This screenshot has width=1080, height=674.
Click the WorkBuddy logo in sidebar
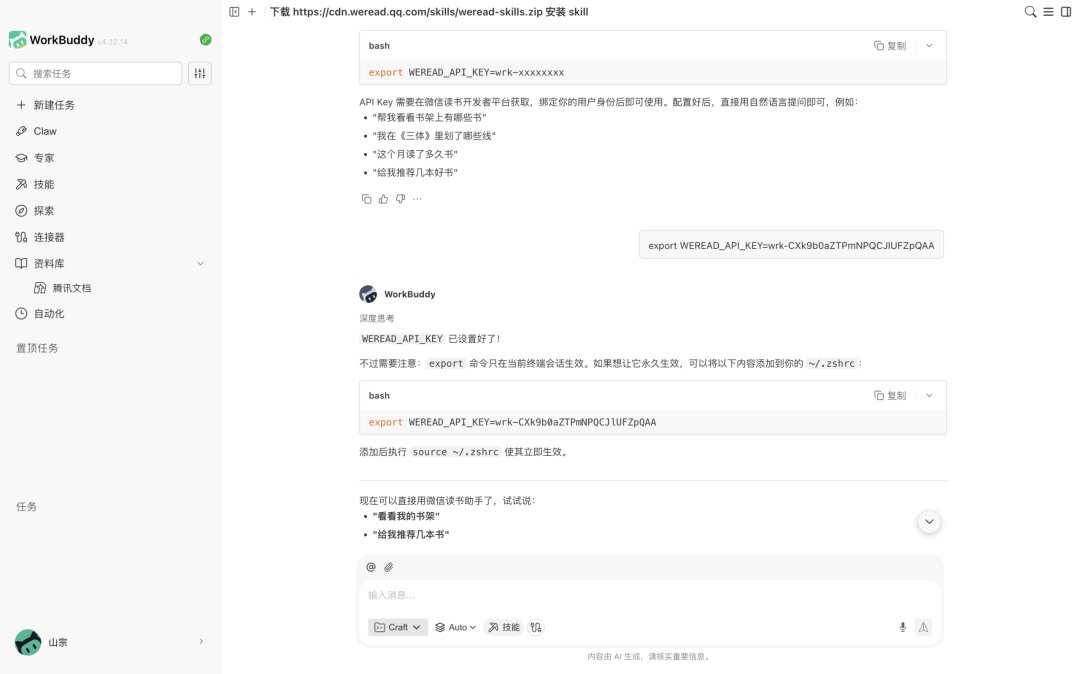[x=18, y=40]
